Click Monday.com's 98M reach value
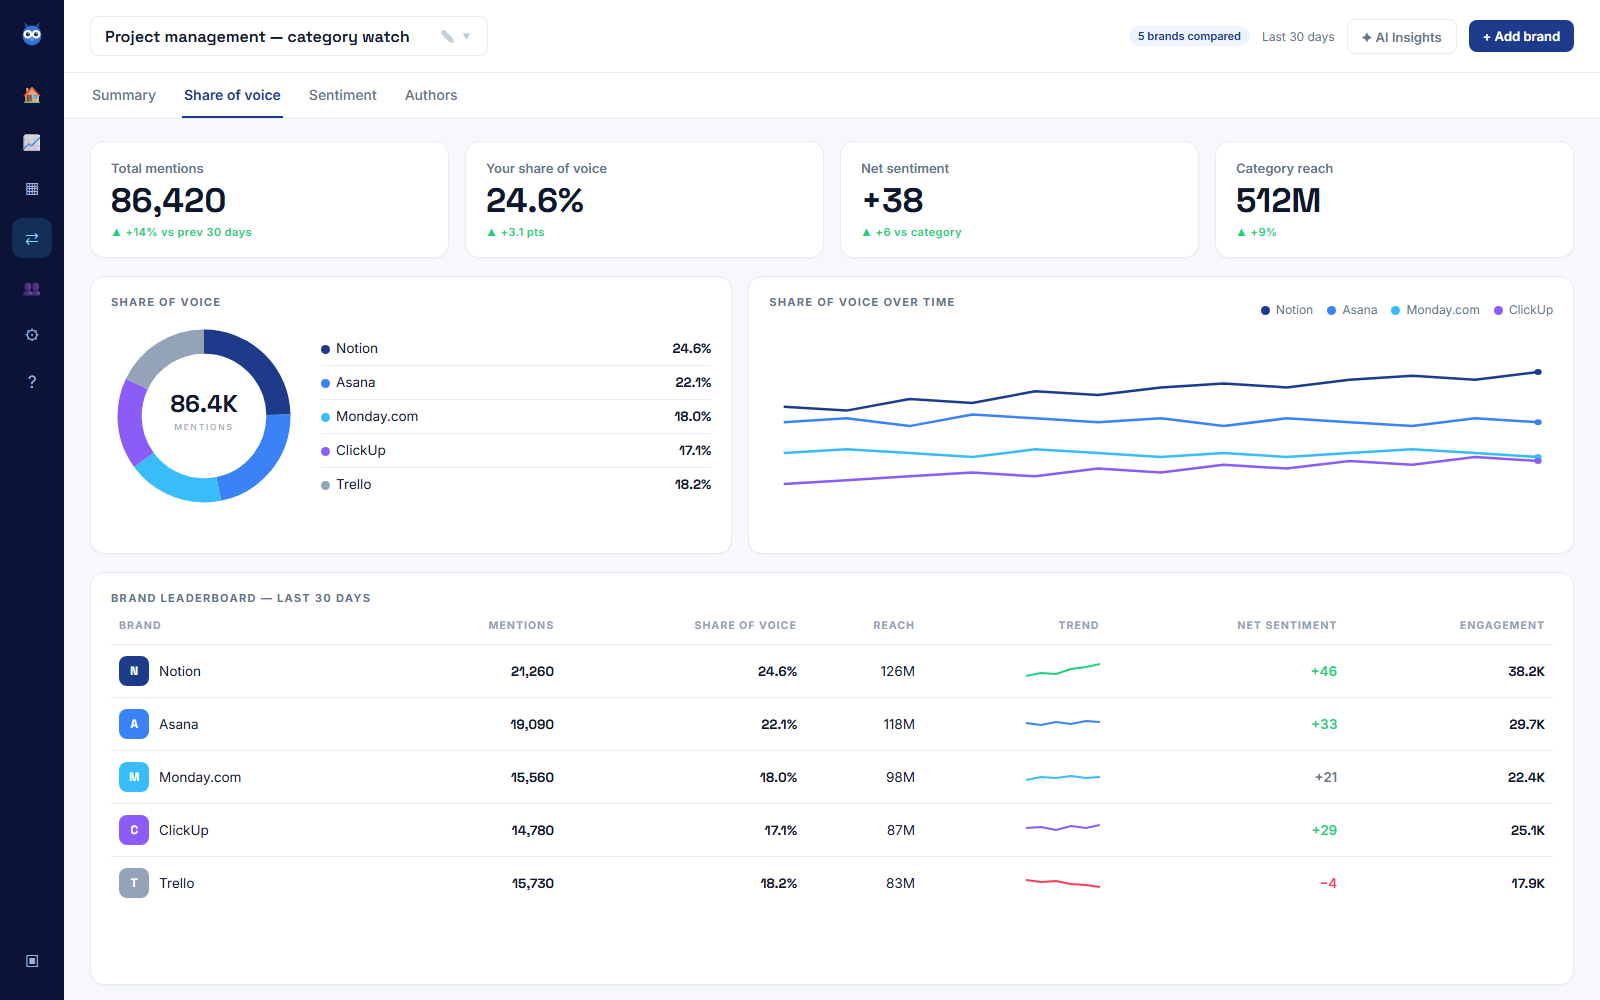Viewport: 1600px width, 1000px height. (900, 777)
